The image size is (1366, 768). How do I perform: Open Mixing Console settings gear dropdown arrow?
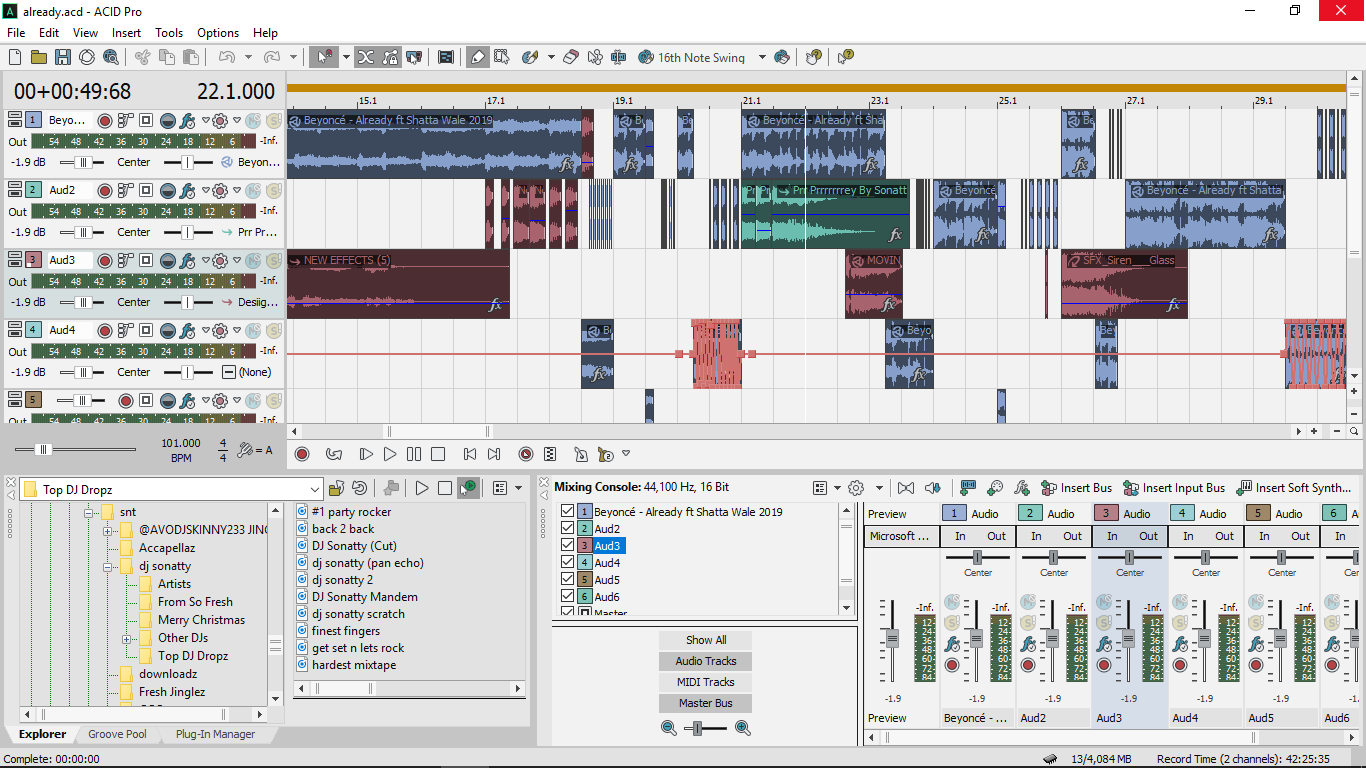879,488
